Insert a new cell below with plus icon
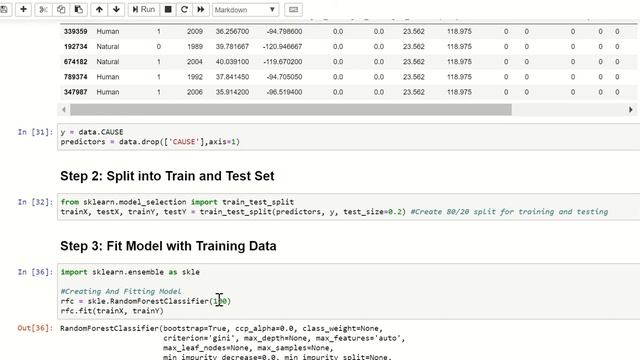 (23, 9)
